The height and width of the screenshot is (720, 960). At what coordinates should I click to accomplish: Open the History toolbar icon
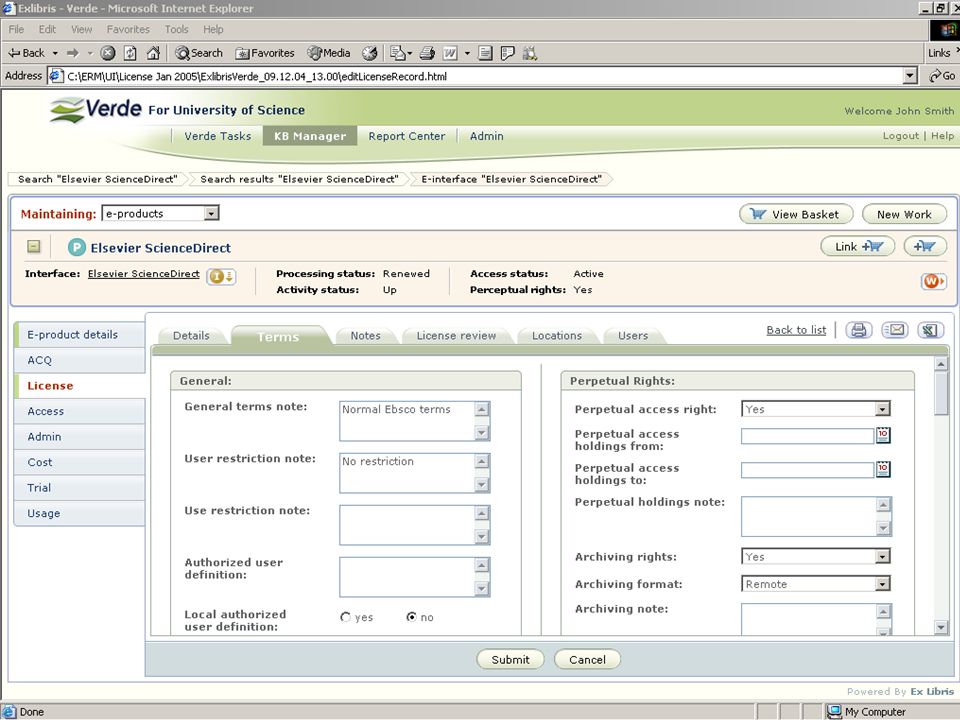click(x=370, y=53)
